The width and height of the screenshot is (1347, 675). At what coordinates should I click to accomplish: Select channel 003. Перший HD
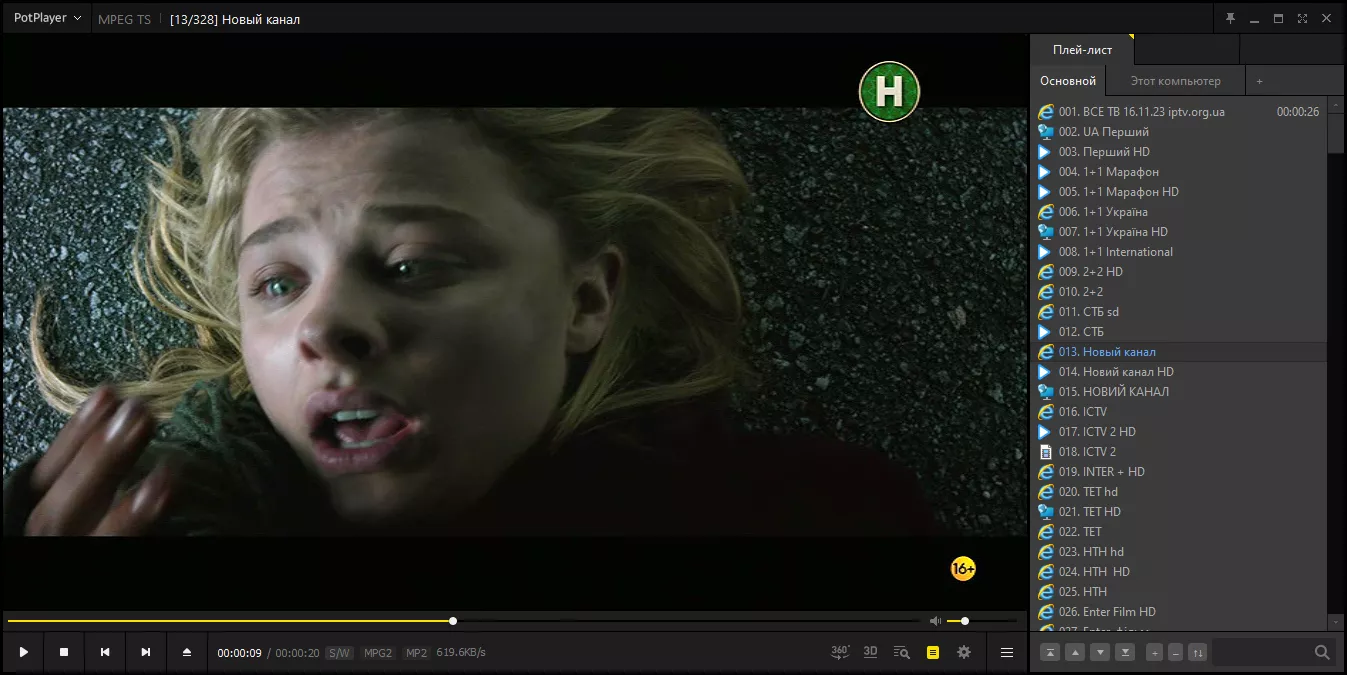click(x=1179, y=152)
